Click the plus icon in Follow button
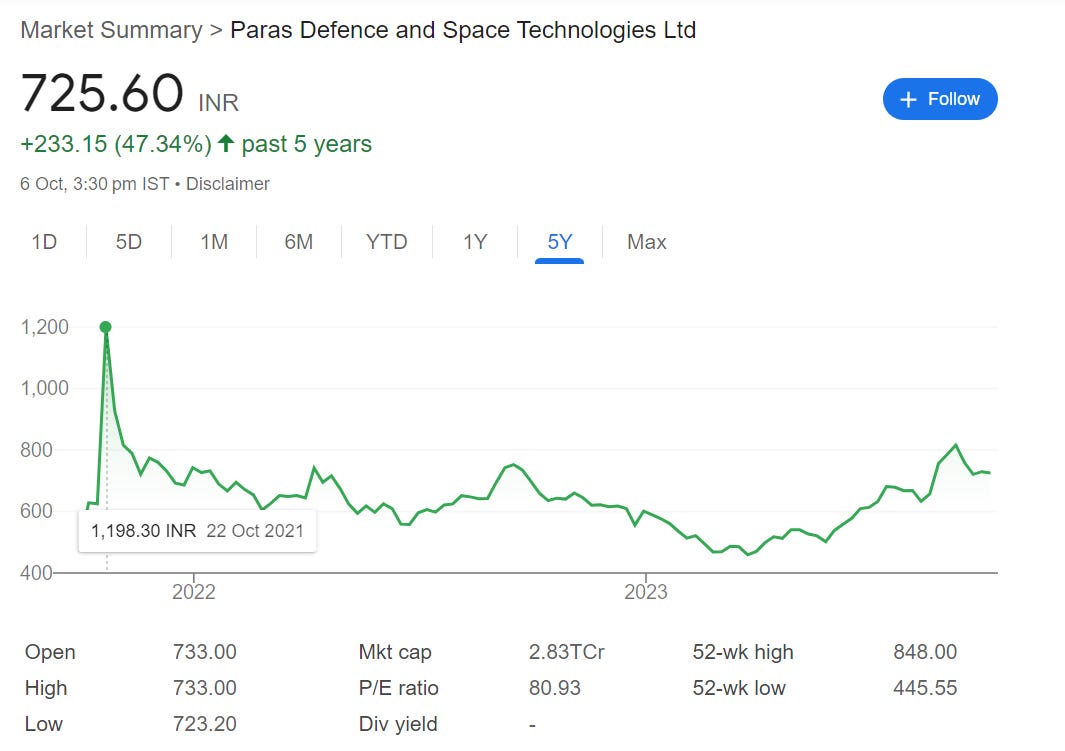Image resolution: width=1065 pixels, height=751 pixels. pos(908,100)
